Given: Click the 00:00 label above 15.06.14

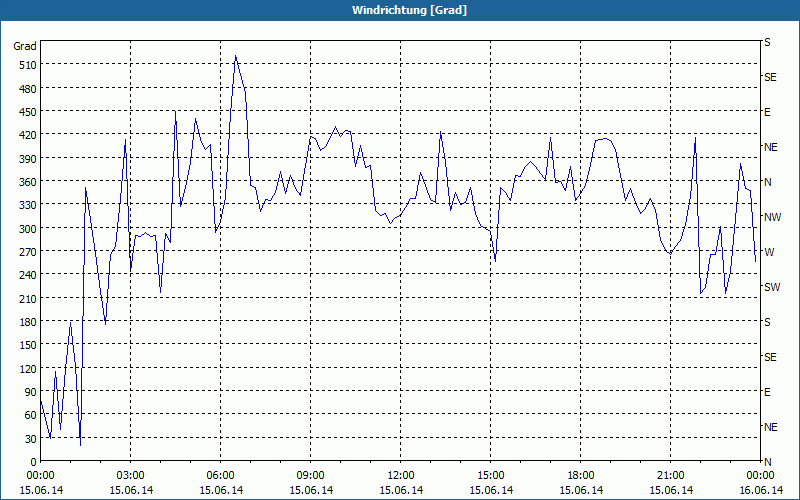Looking at the screenshot, I should (x=40, y=476).
